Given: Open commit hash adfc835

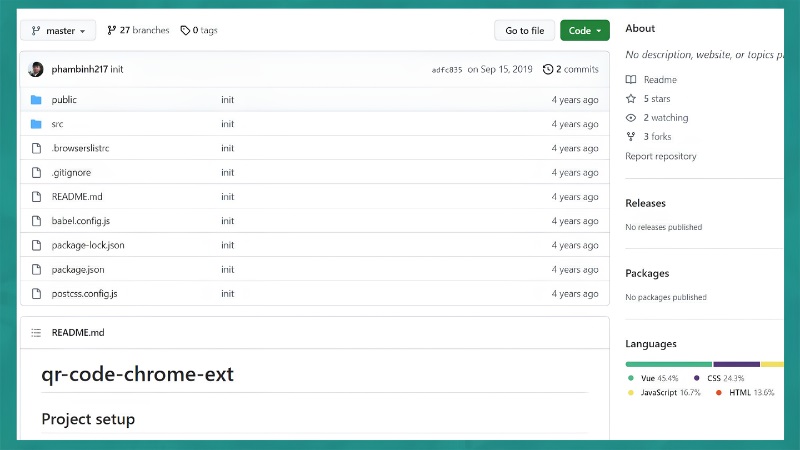Looking at the screenshot, I should coord(447,70).
